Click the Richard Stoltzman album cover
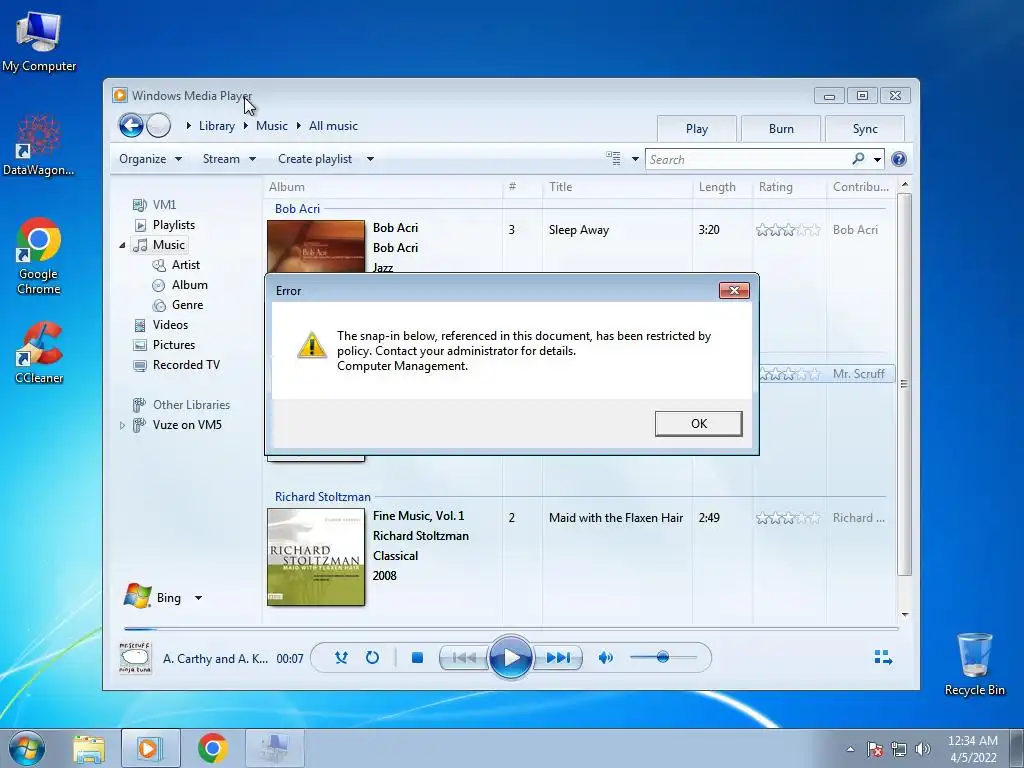 [x=316, y=557]
